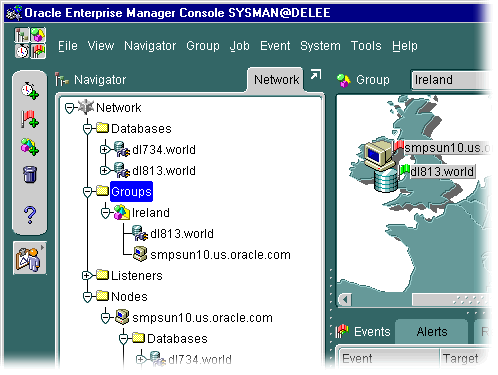The height and width of the screenshot is (375, 498).
Task: Collapse the Nodes folder
Action: point(87,296)
